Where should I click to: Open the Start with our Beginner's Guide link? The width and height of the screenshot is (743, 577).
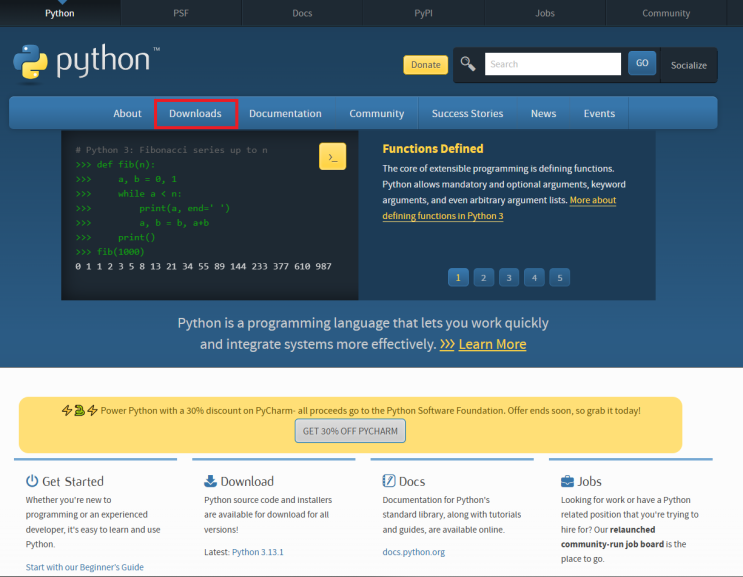coord(84,567)
